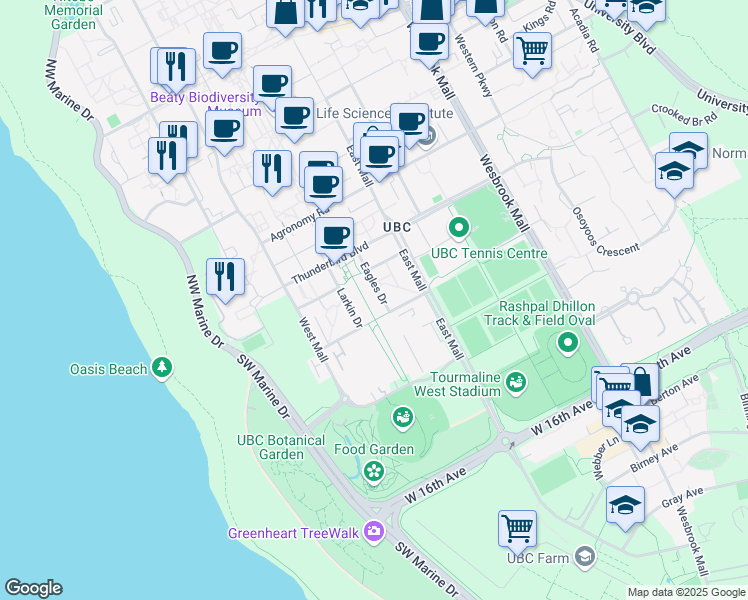Click the West Mall street label
Viewport: 748px width, 600px height.
[313, 340]
